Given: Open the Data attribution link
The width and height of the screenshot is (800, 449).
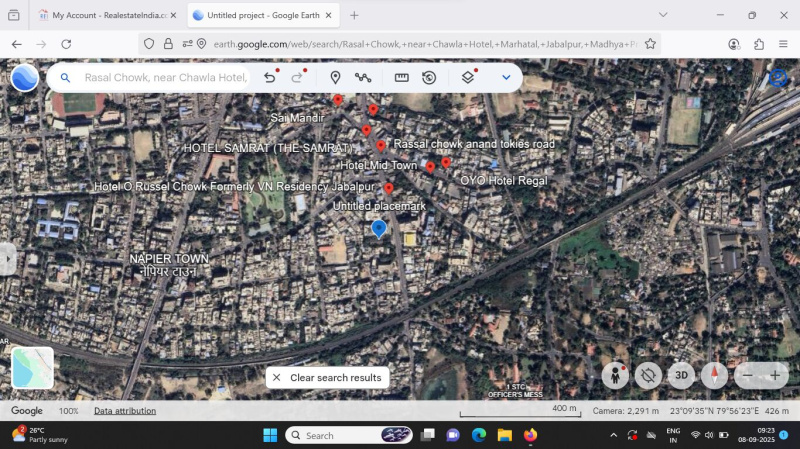Looking at the screenshot, I should [125, 411].
